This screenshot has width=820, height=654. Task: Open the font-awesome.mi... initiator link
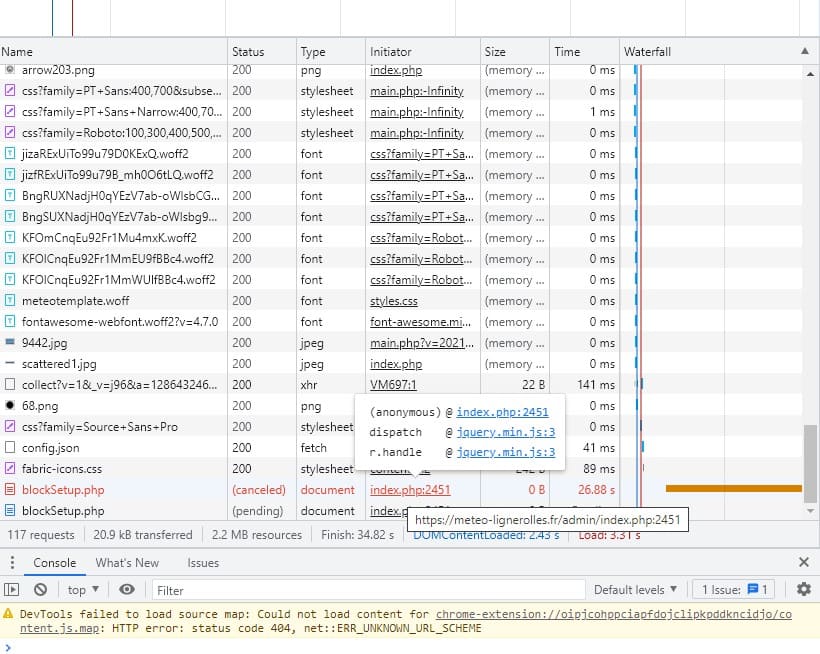click(x=420, y=322)
